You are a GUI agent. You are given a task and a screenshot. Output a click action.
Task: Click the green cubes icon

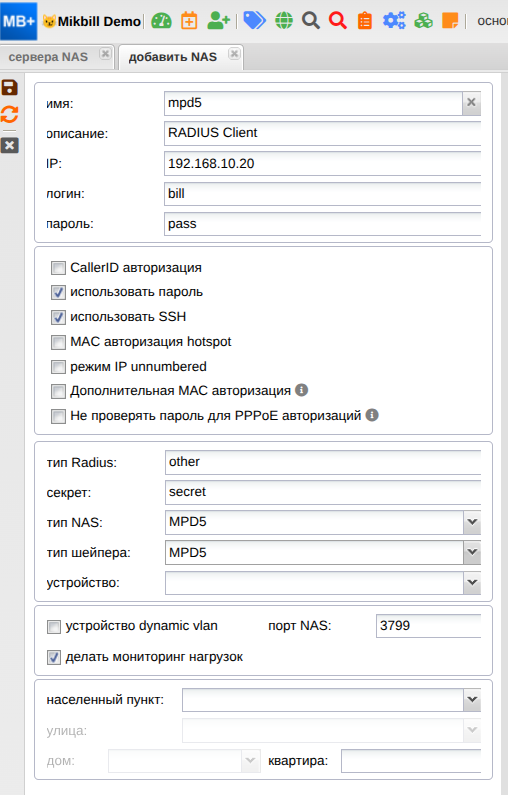(423, 21)
